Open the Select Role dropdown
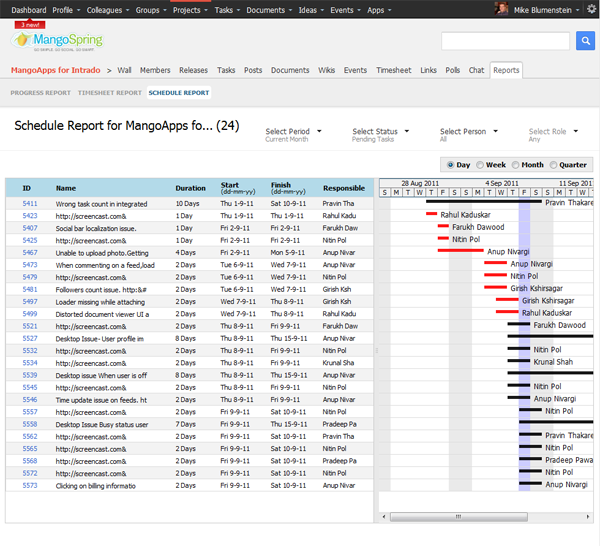Viewport: 600px width, 546px height. click(553, 131)
